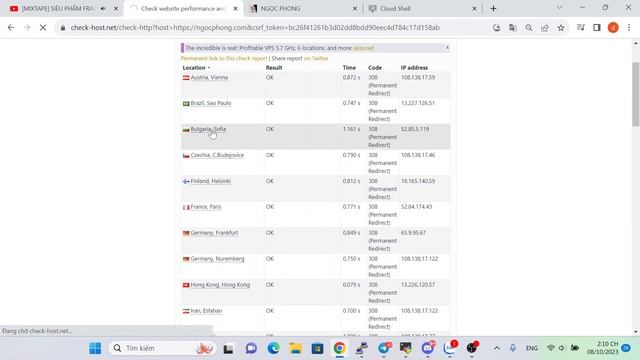
Task: Open the clock and date panel
Action: (602, 348)
